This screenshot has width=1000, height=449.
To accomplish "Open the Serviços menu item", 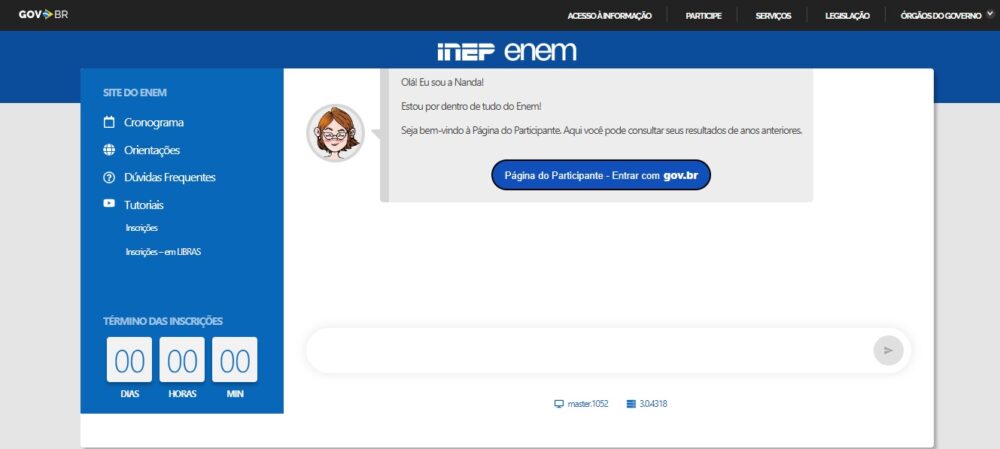I will click(x=773, y=15).
